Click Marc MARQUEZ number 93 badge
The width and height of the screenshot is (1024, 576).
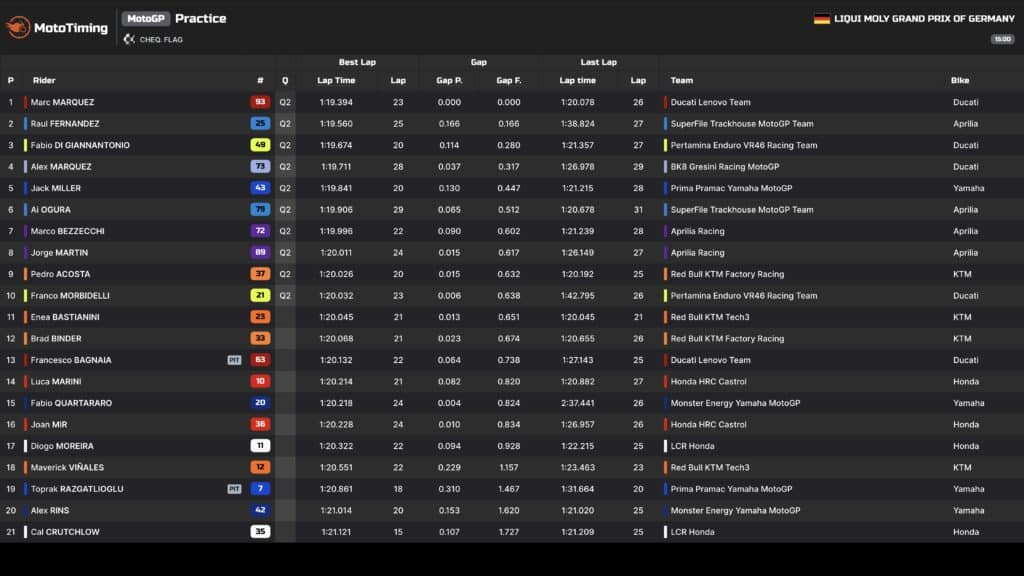point(260,102)
